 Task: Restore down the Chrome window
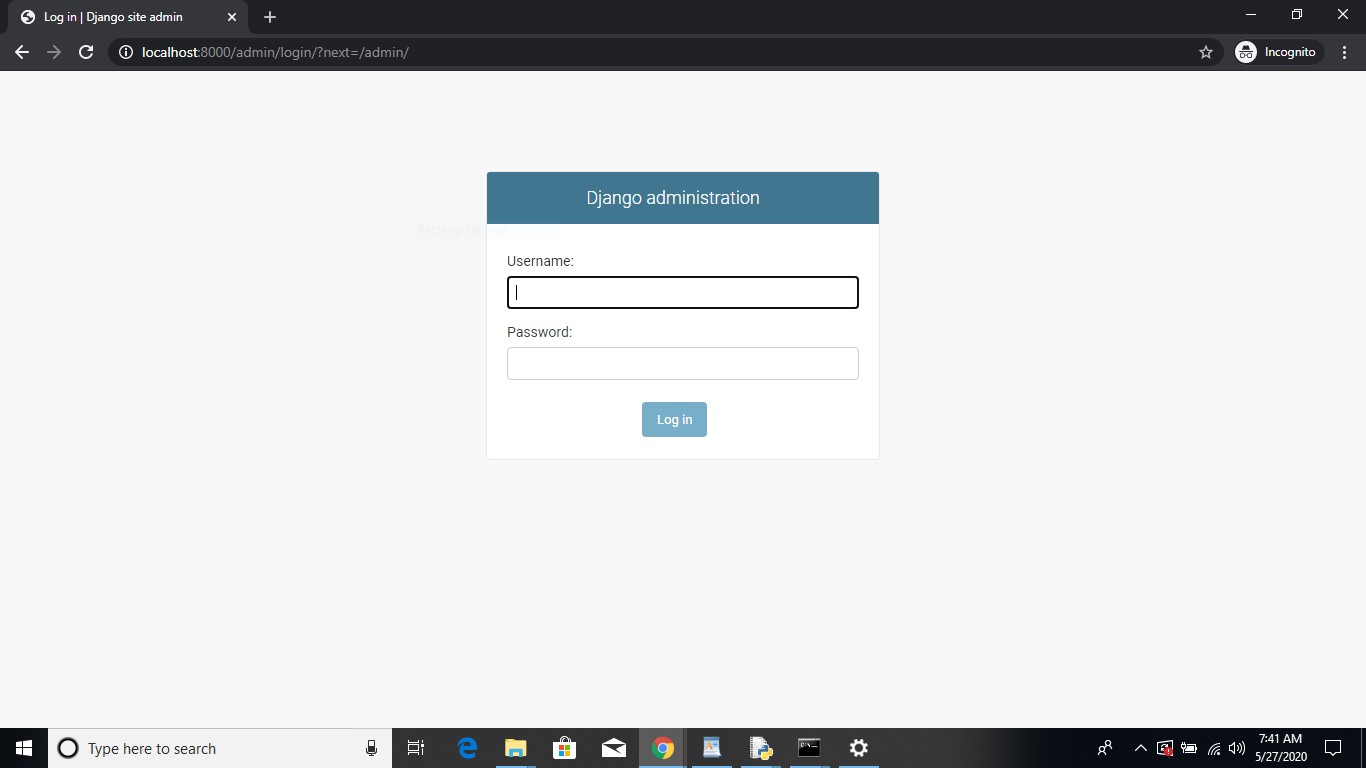point(1297,14)
